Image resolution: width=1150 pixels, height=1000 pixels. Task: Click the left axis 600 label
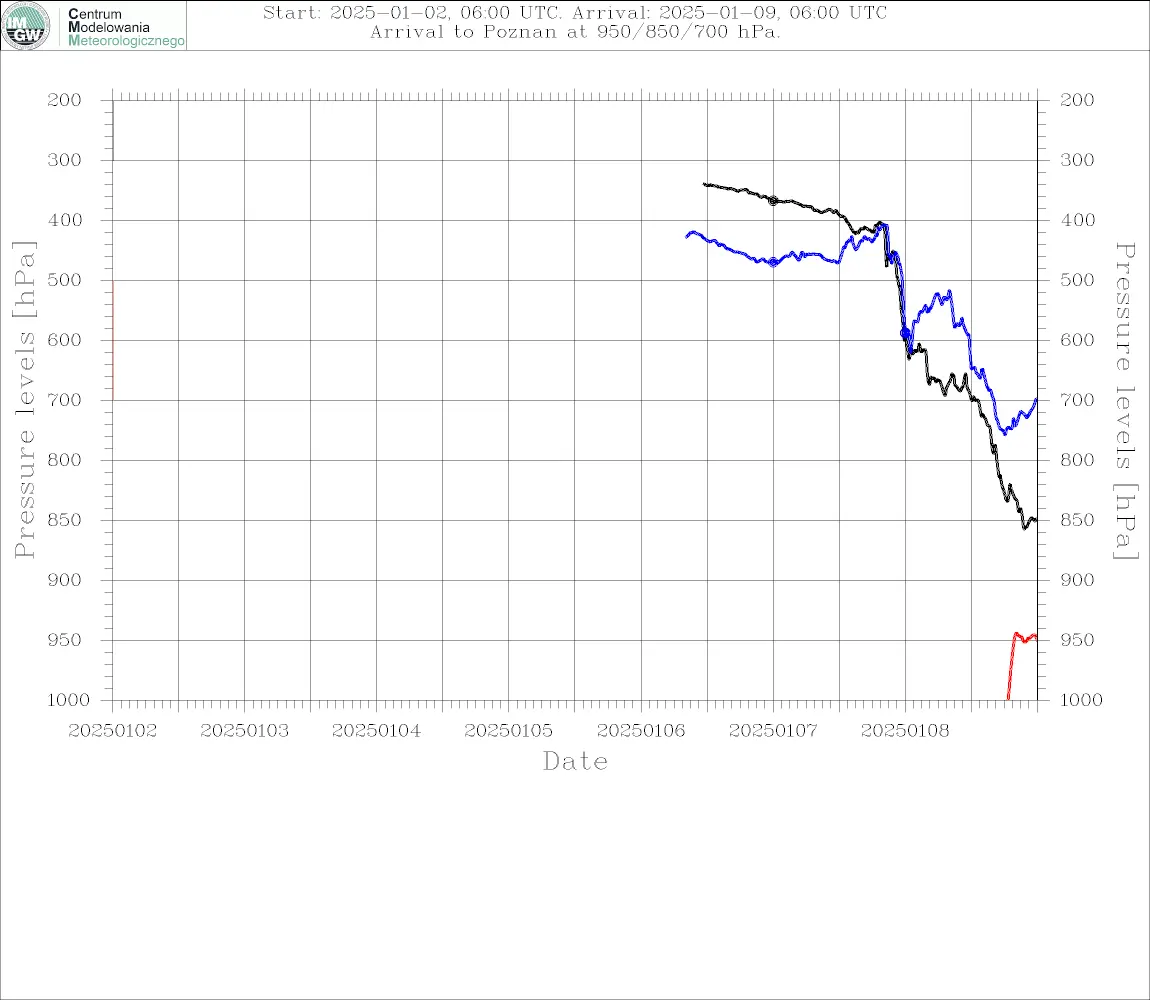[x=65, y=340]
